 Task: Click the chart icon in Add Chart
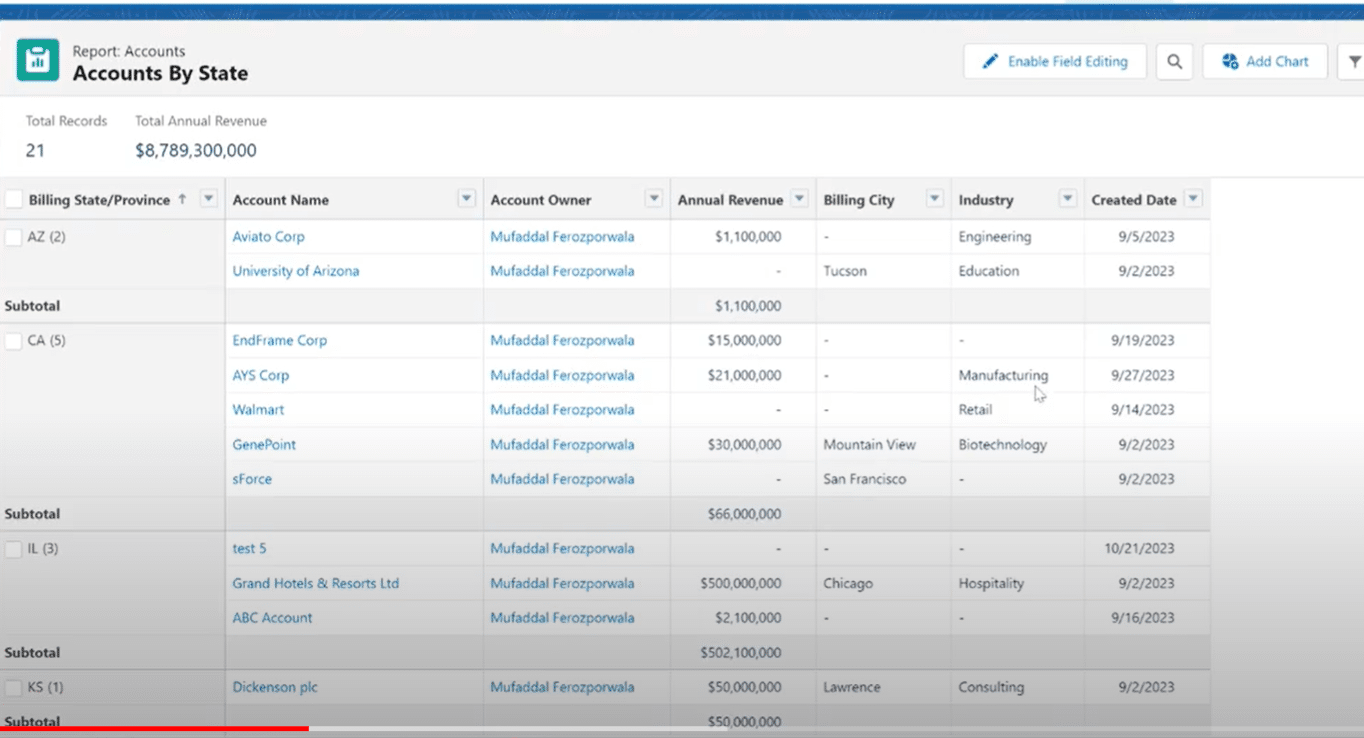[1230, 61]
